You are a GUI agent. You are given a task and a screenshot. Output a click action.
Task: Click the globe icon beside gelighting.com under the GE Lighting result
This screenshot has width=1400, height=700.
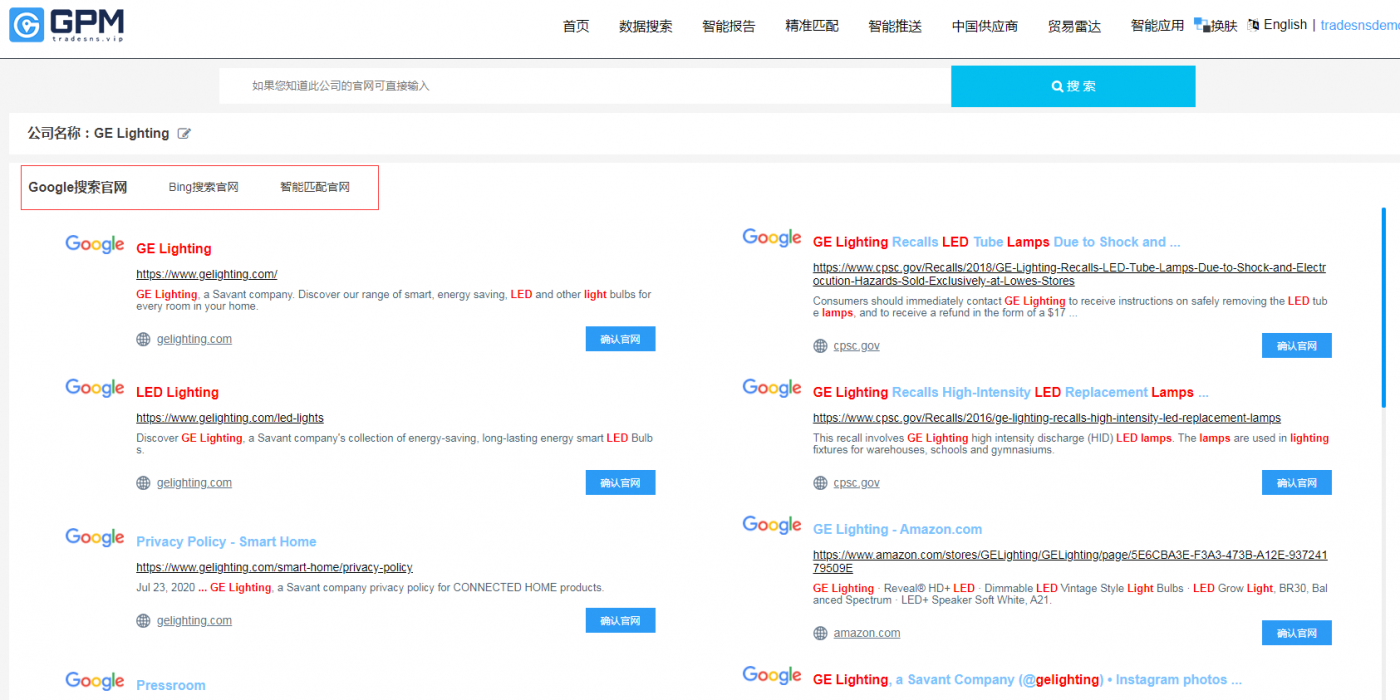click(143, 339)
